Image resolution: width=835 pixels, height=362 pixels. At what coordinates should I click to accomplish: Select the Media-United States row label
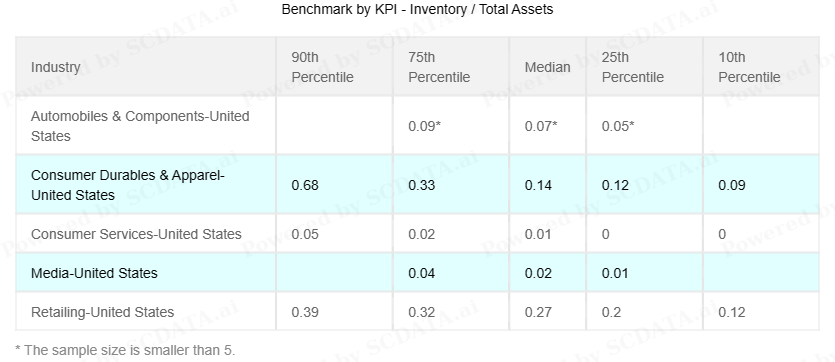(x=94, y=273)
